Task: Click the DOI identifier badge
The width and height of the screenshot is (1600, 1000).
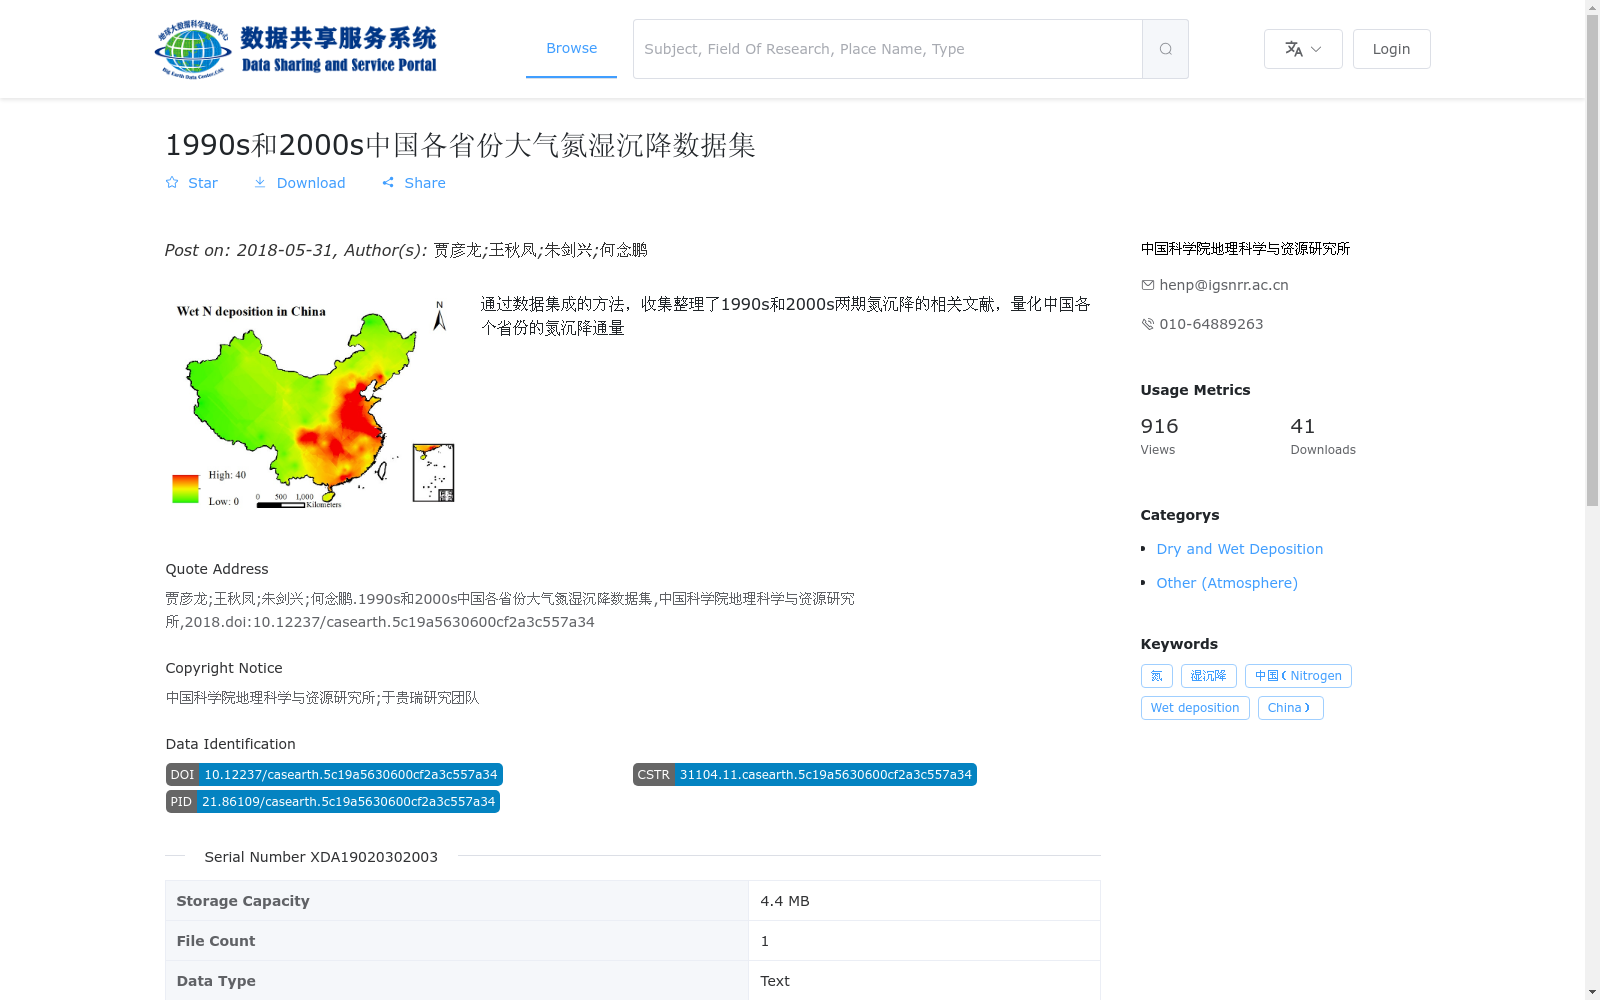Action: pyautogui.click(x=334, y=775)
